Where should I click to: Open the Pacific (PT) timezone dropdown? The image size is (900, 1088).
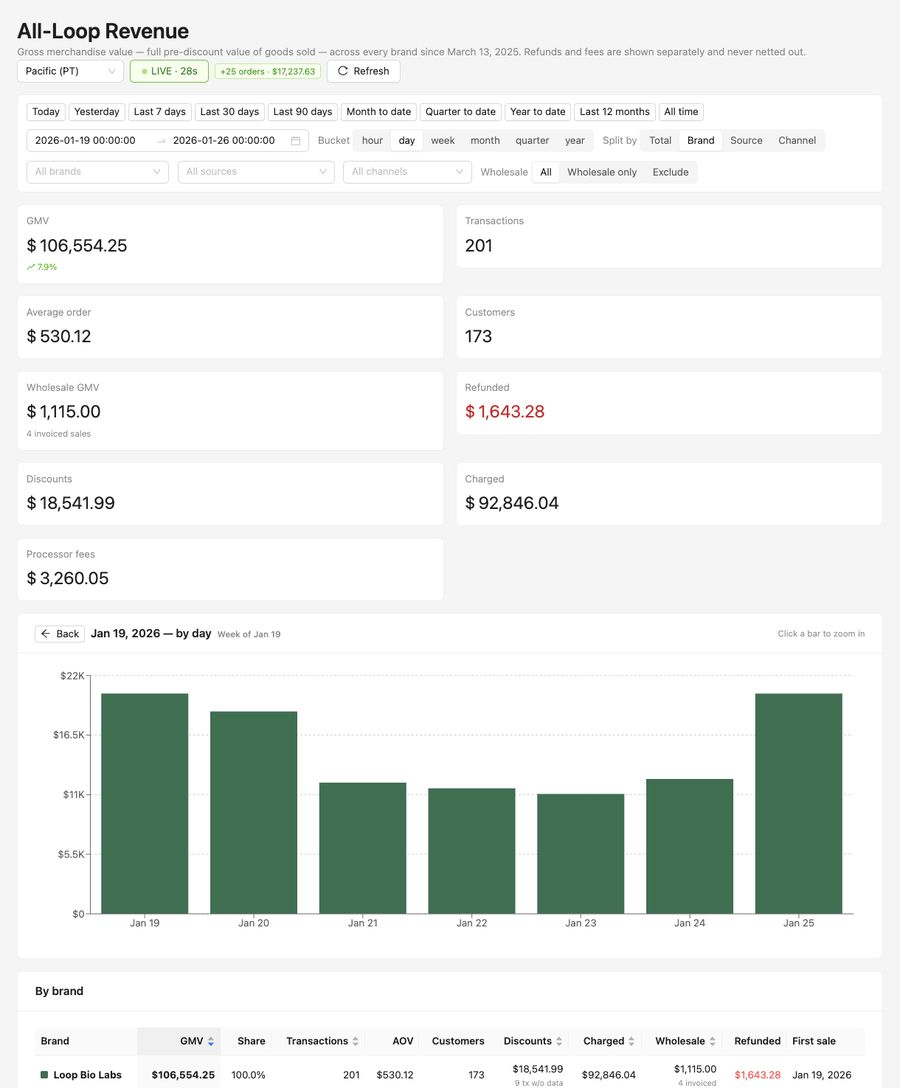point(70,71)
